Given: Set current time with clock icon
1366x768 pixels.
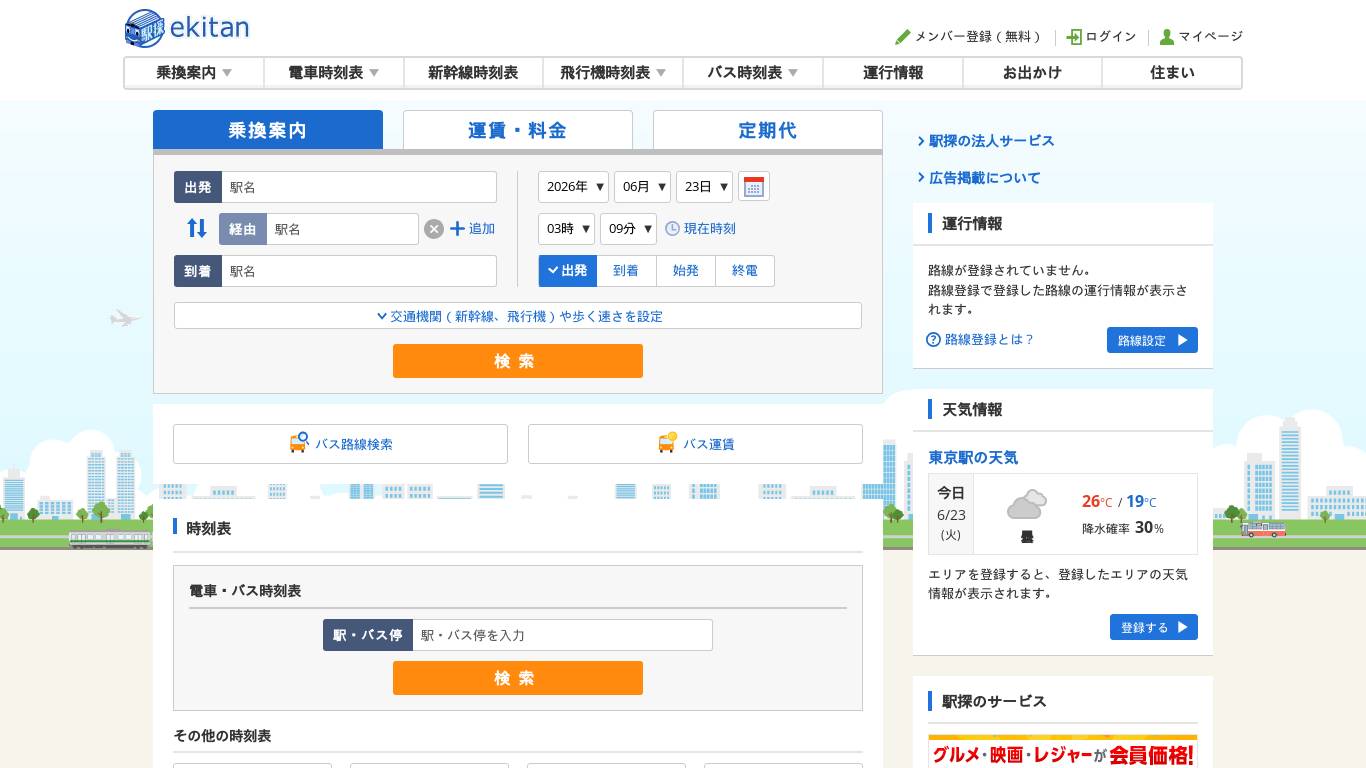Looking at the screenshot, I should (673, 229).
